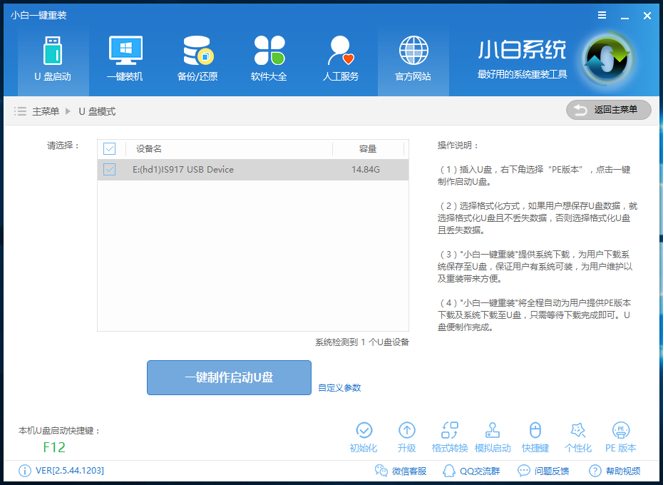Click the 返回主菜单 return button
Screen dimensions: 664x485
click(x=608, y=110)
